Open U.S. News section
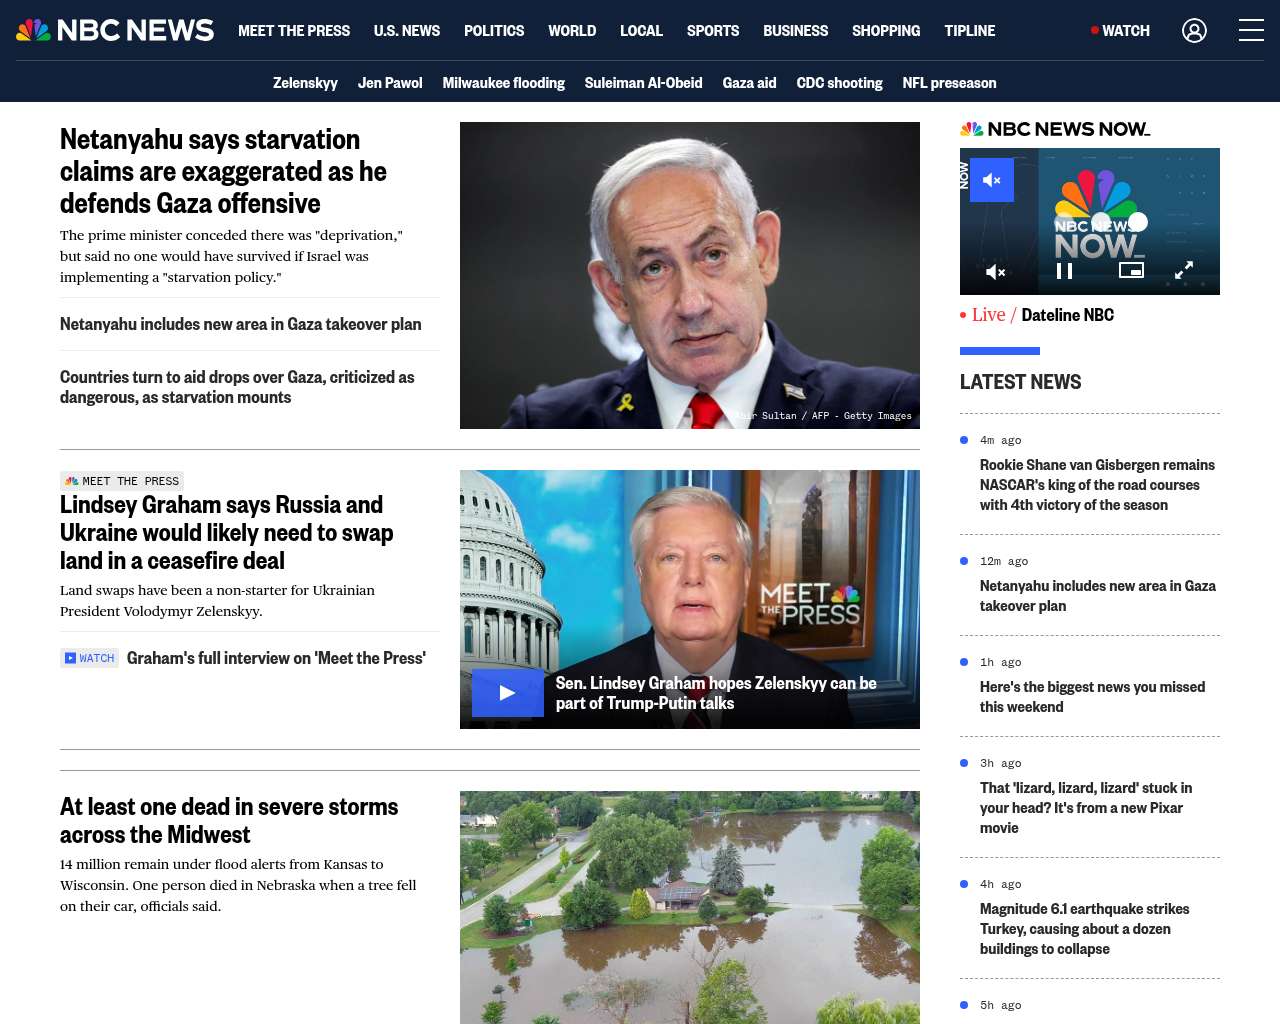The image size is (1280, 1024). 407,31
